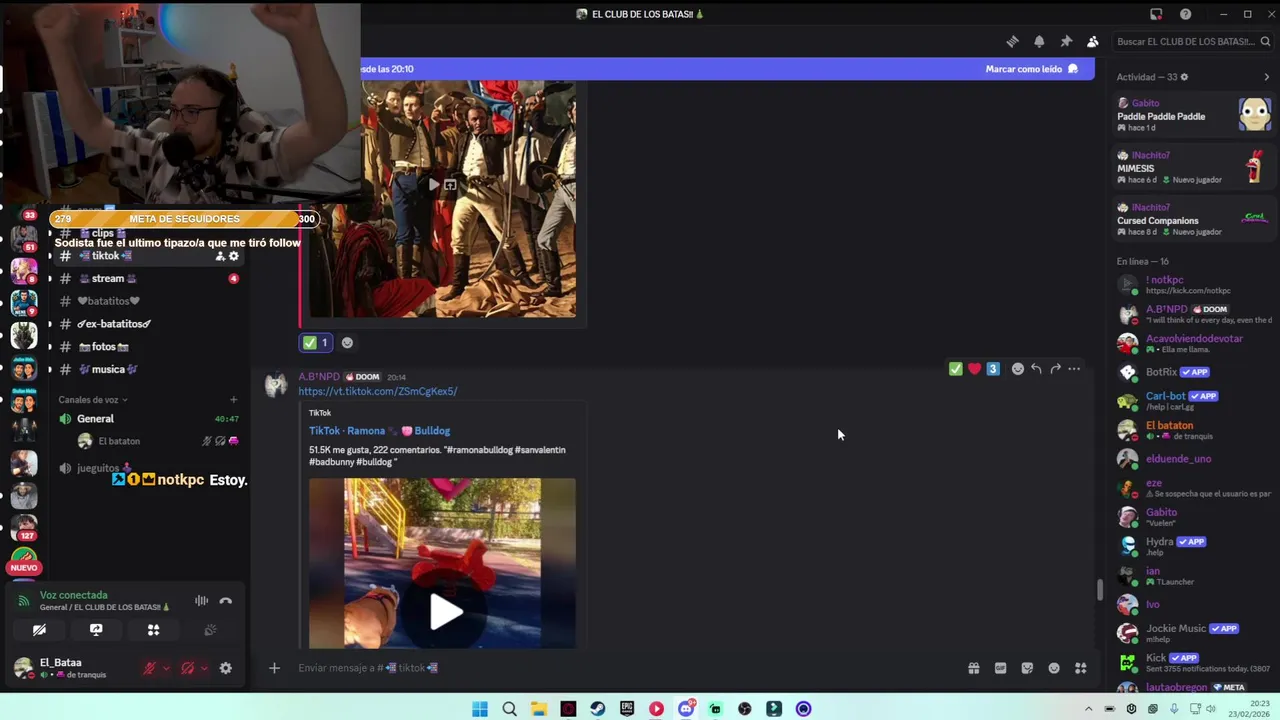
Task: Open Steam from the Windows taskbar
Action: point(597,709)
